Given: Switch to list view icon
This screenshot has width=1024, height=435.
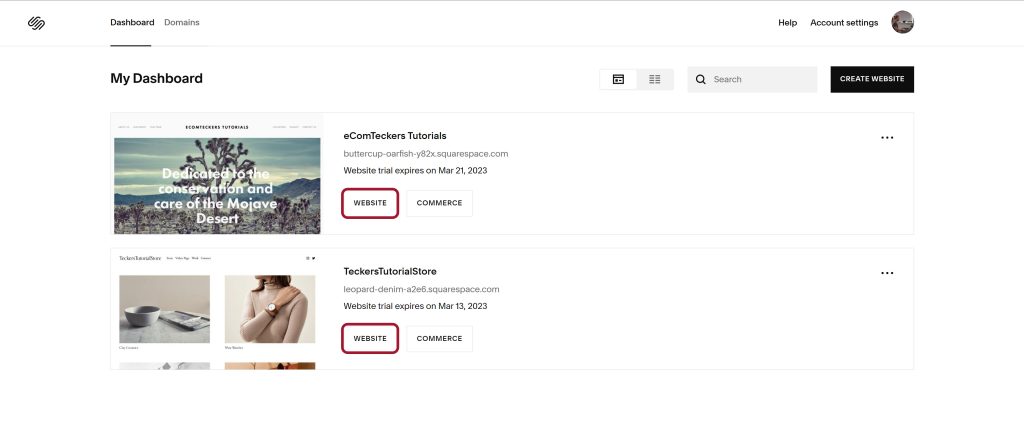Looking at the screenshot, I should point(655,79).
